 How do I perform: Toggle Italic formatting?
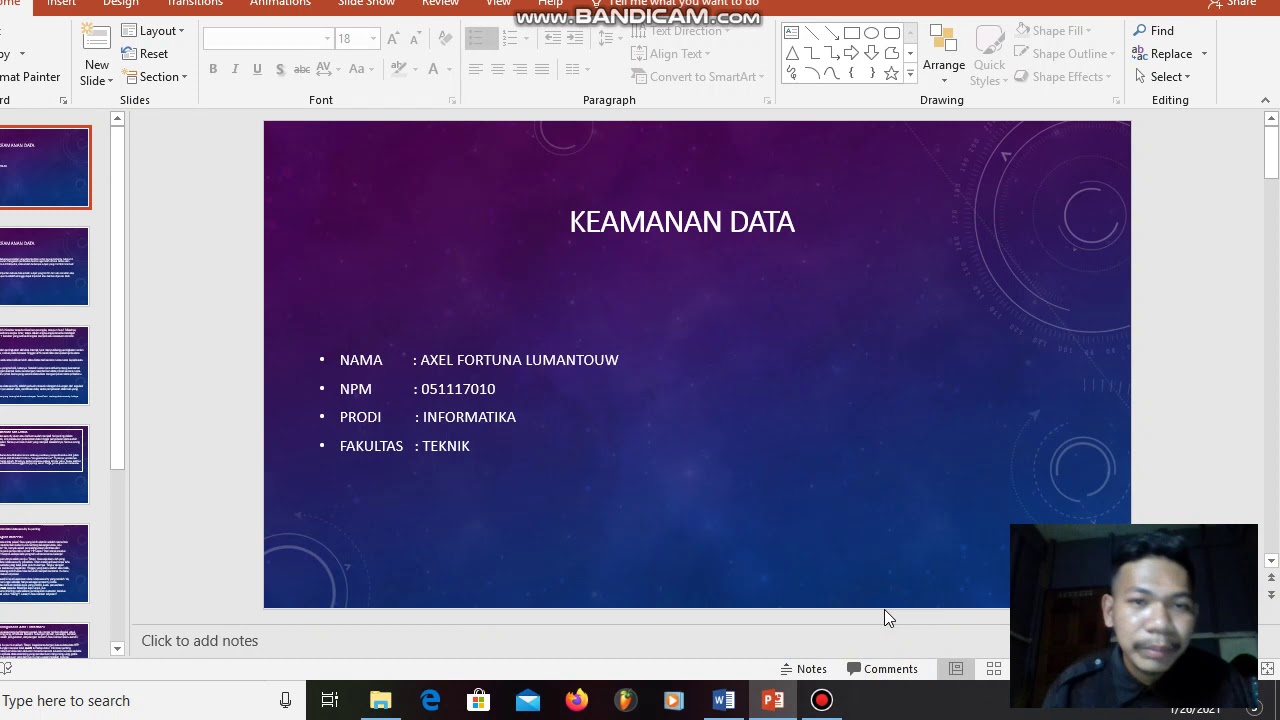pos(235,69)
